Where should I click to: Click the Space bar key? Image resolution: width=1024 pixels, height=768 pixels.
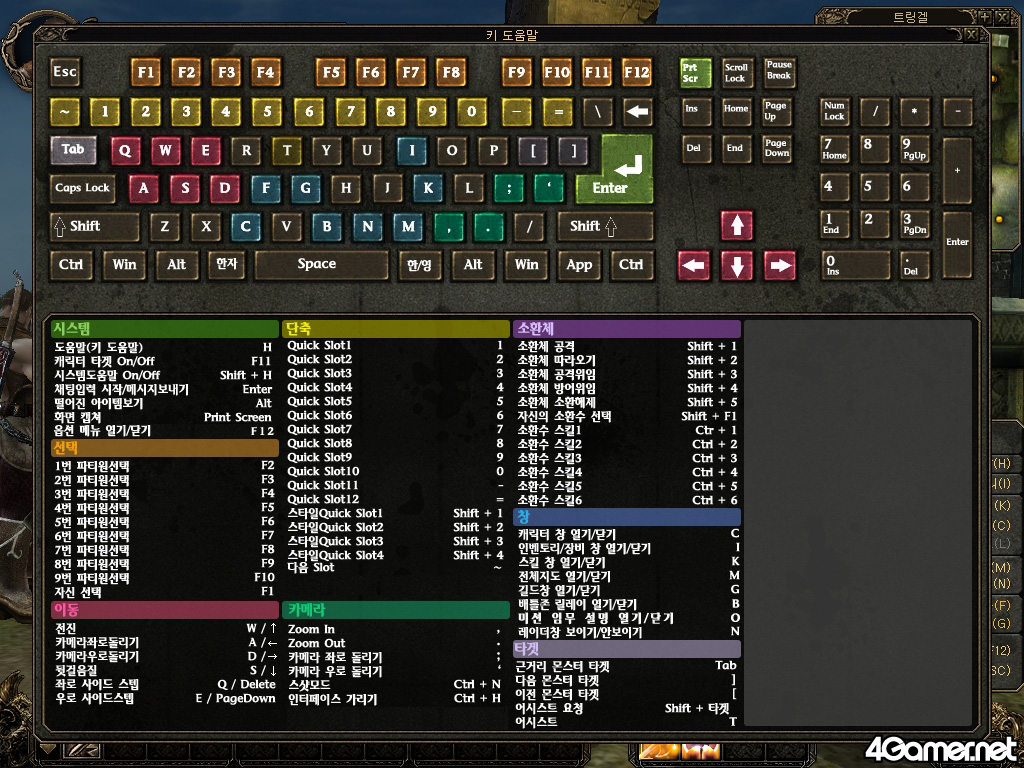click(x=321, y=264)
